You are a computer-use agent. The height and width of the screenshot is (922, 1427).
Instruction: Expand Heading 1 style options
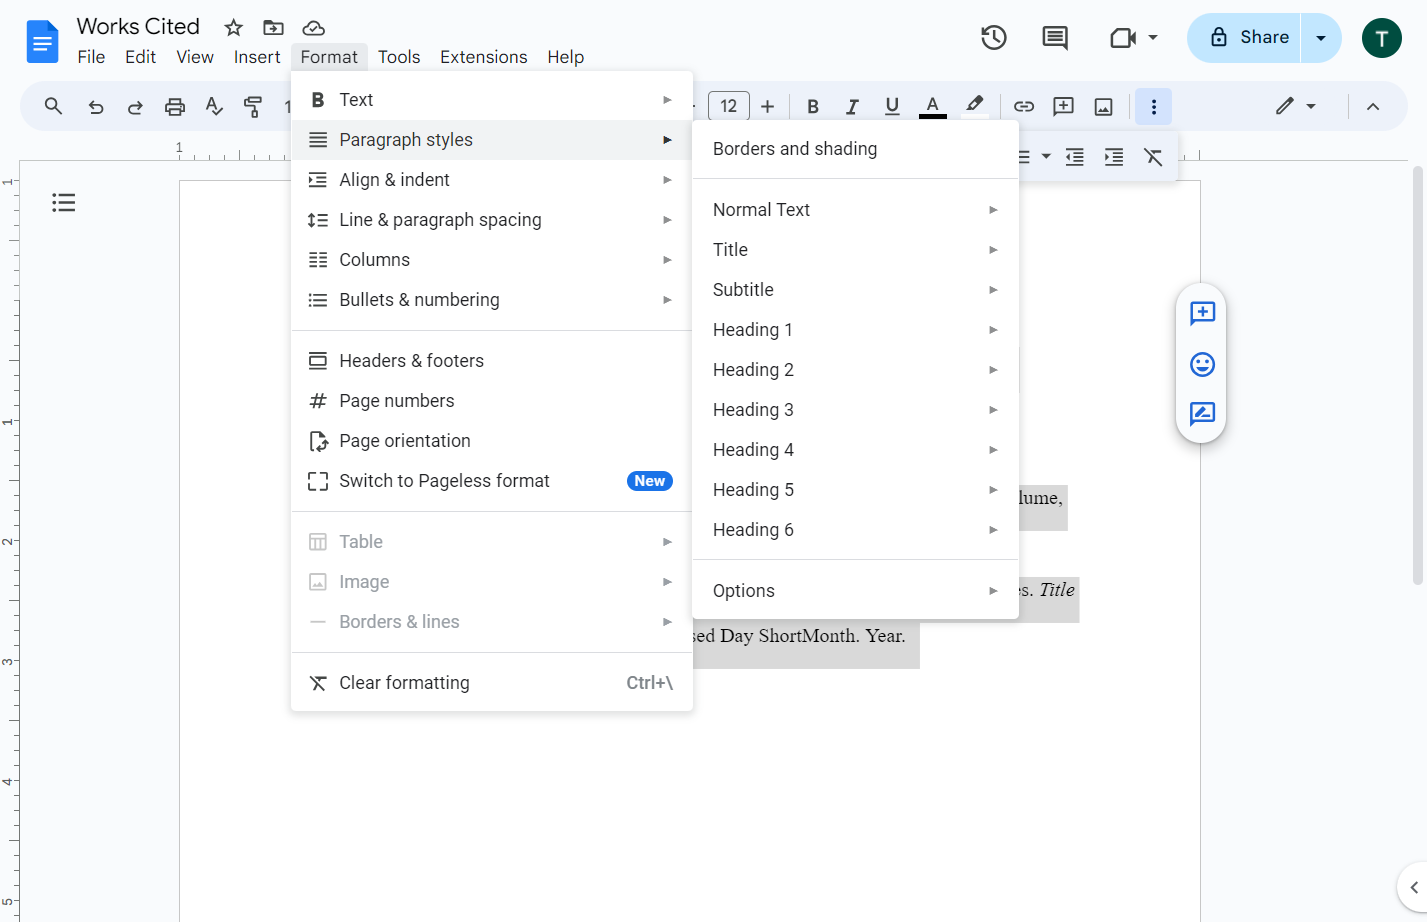[x=856, y=330]
